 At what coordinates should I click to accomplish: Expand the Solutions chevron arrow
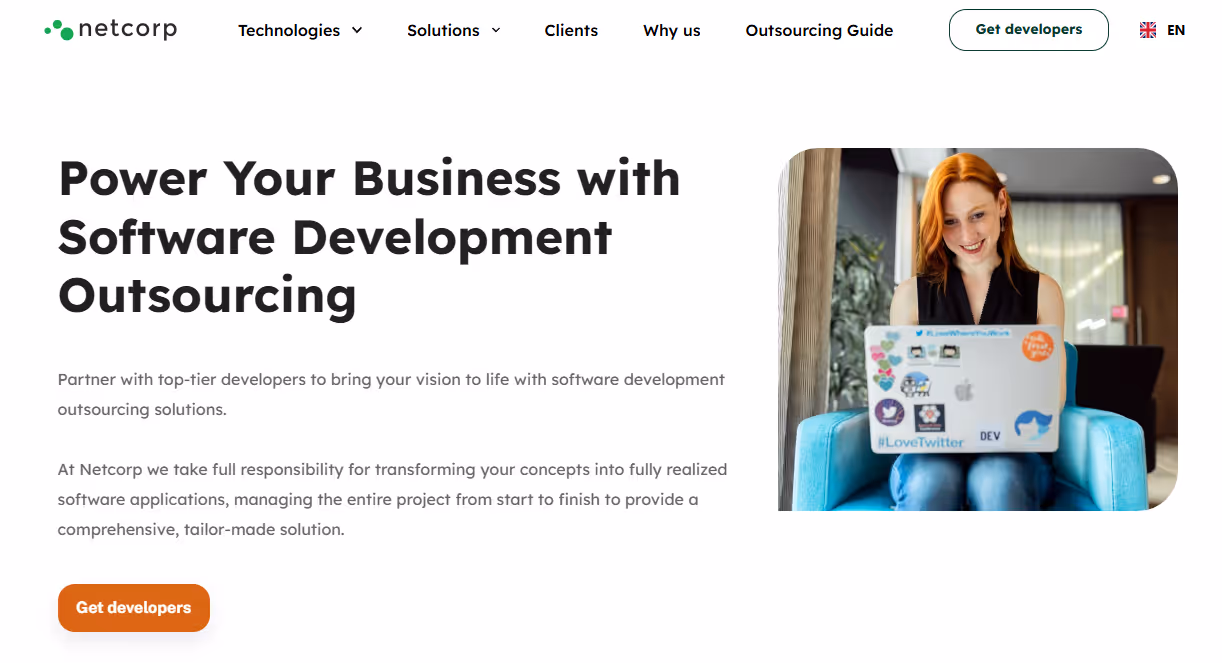pyautogui.click(x=495, y=30)
